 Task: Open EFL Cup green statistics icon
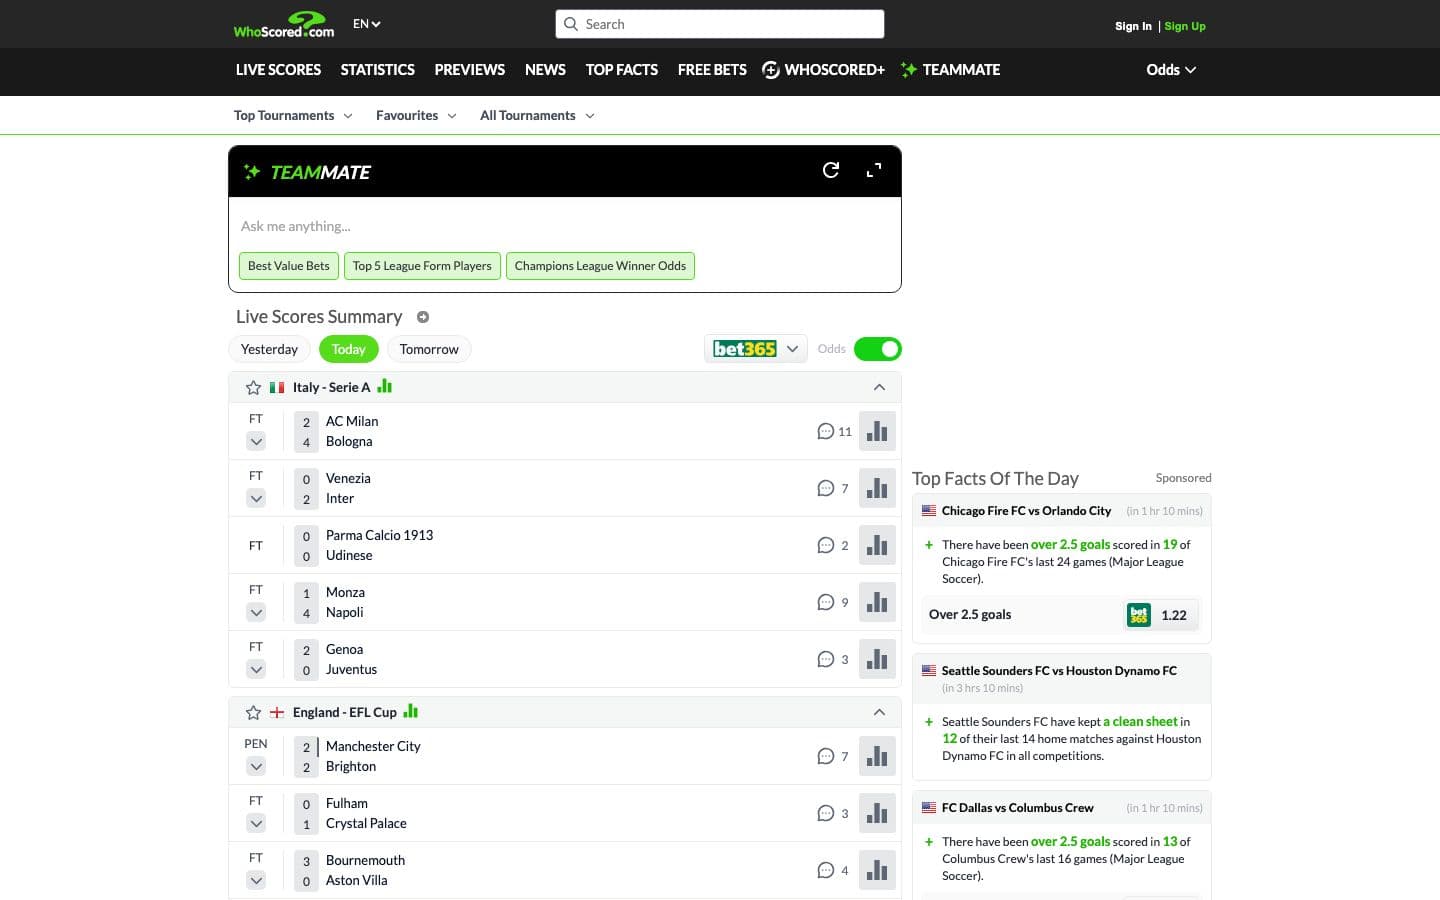tap(411, 711)
